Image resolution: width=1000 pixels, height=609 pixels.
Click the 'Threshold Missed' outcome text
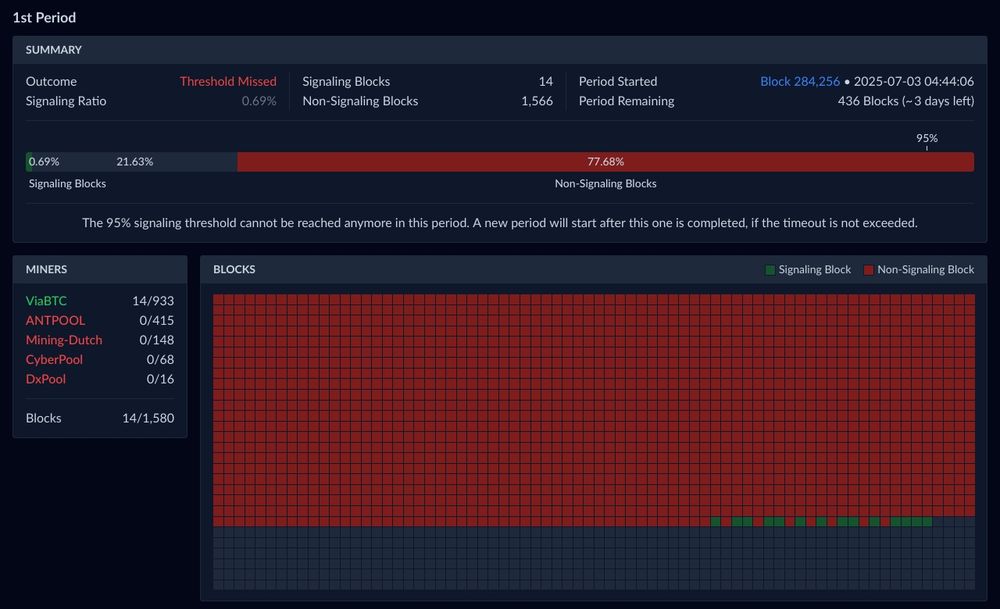228,81
